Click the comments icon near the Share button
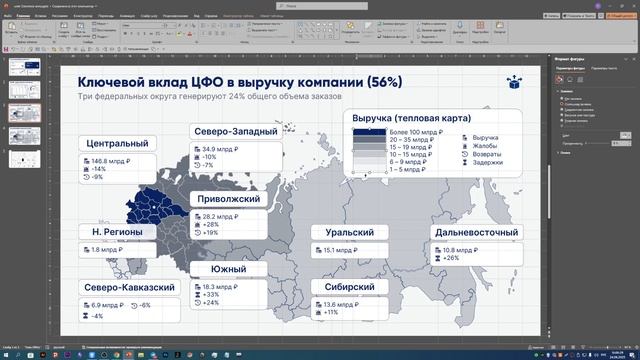Image resolution: width=640 pixels, height=360 pixels. pyautogui.click(x=601, y=16)
